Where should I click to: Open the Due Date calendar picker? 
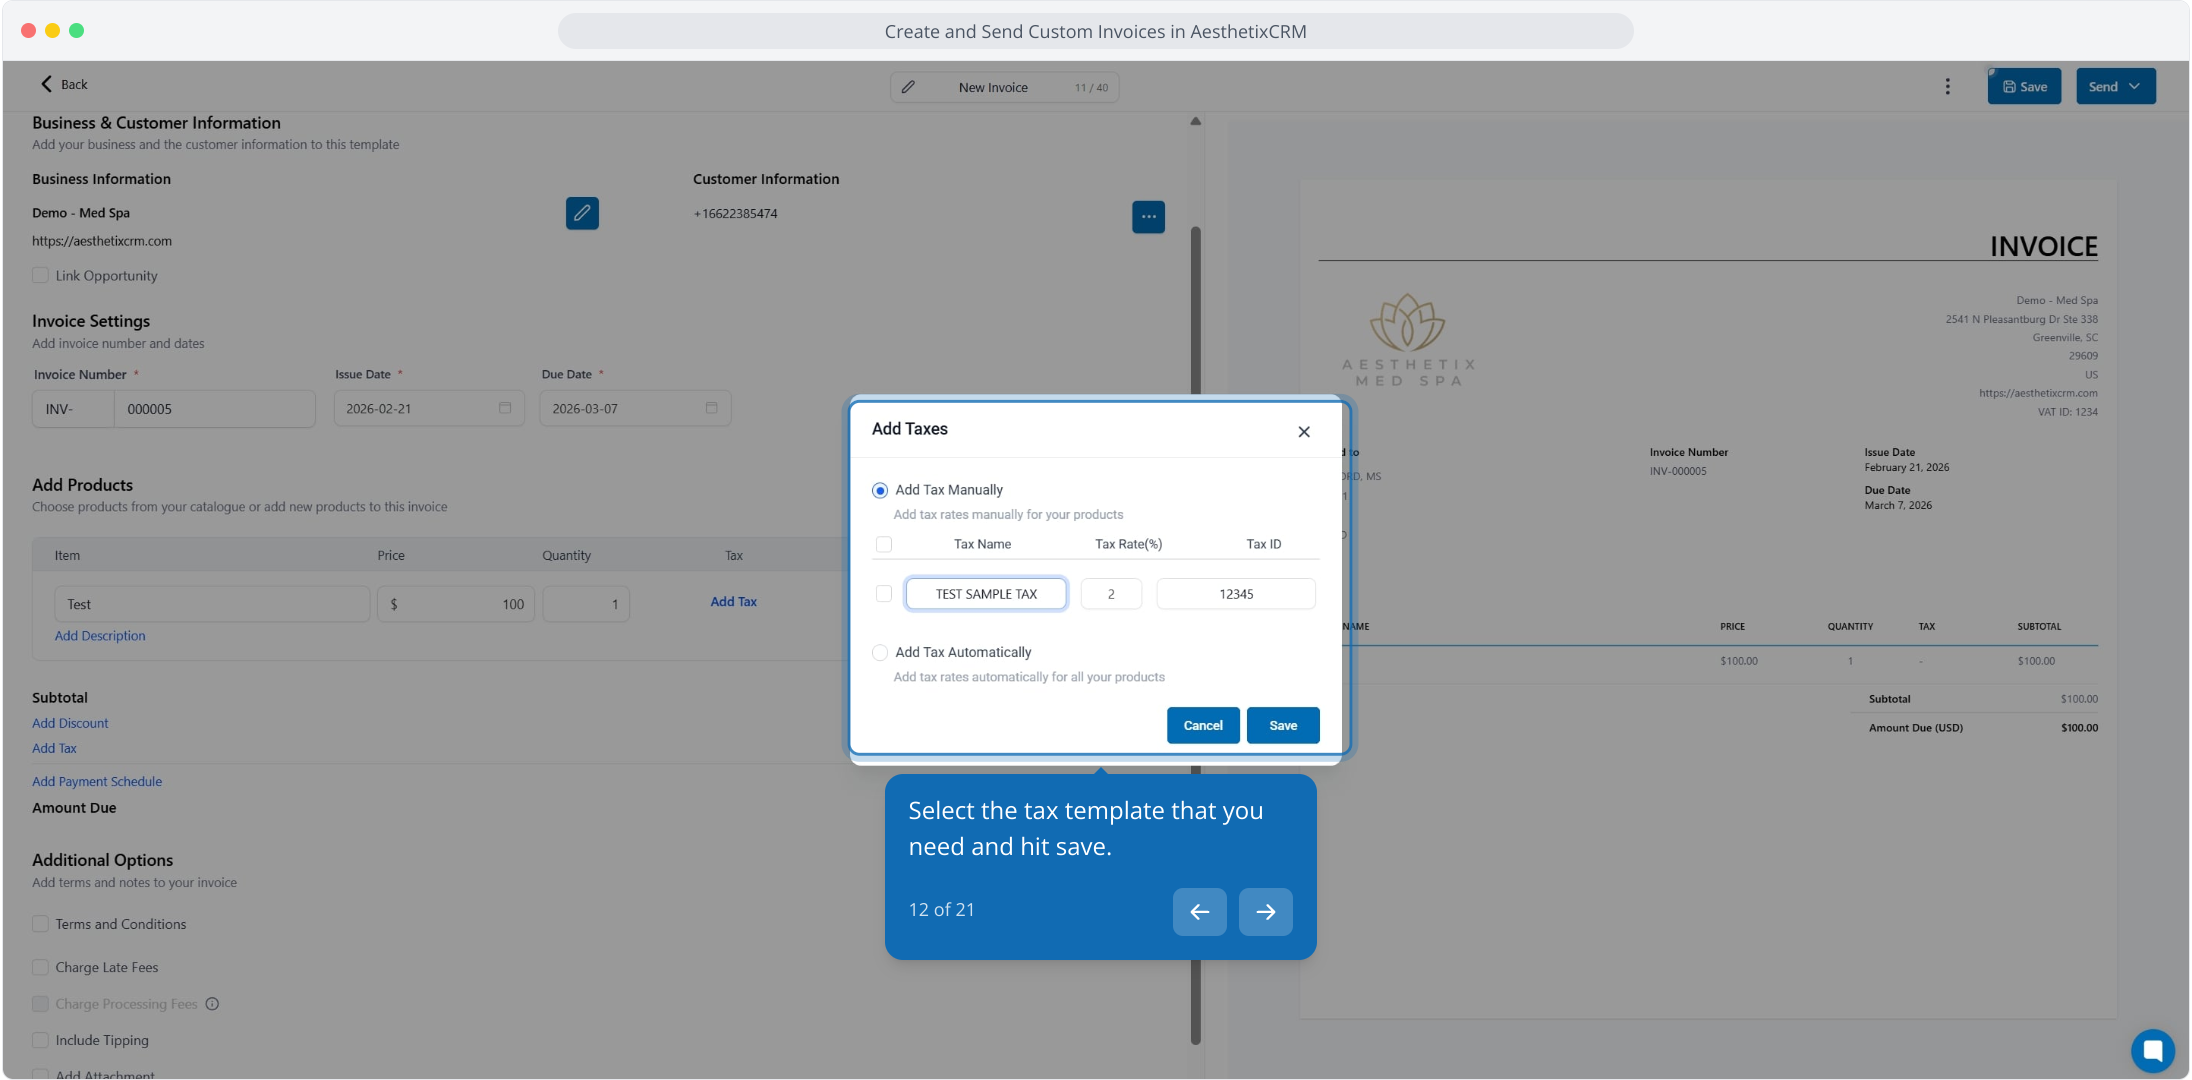tap(711, 408)
